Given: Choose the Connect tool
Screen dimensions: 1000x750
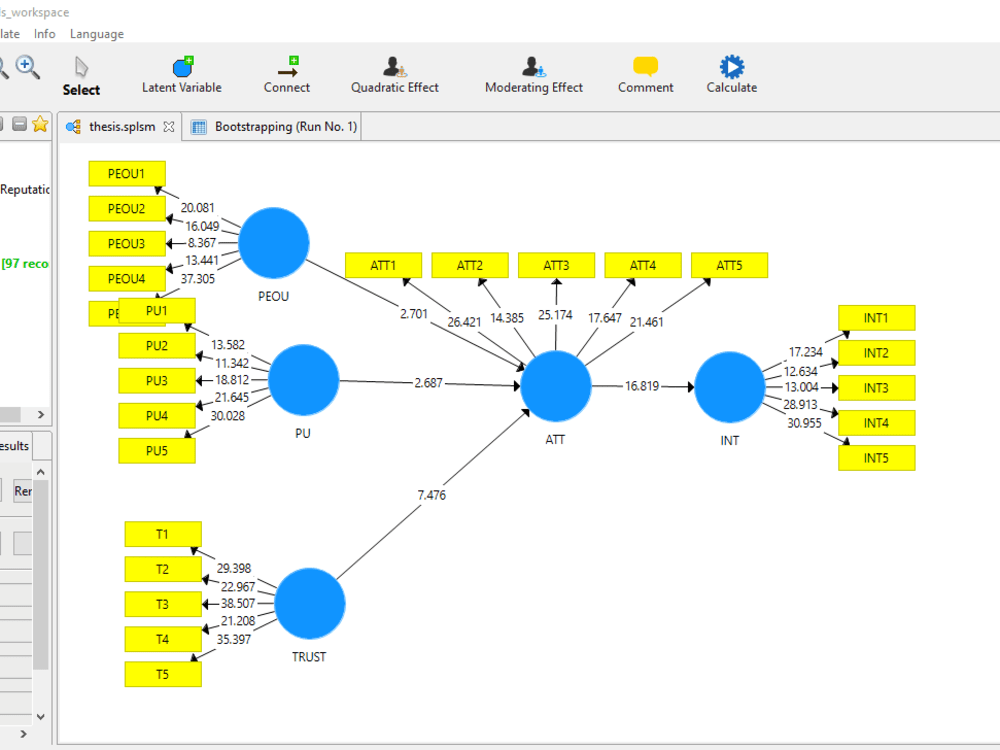Looking at the screenshot, I should pyautogui.click(x=287, y=70).
